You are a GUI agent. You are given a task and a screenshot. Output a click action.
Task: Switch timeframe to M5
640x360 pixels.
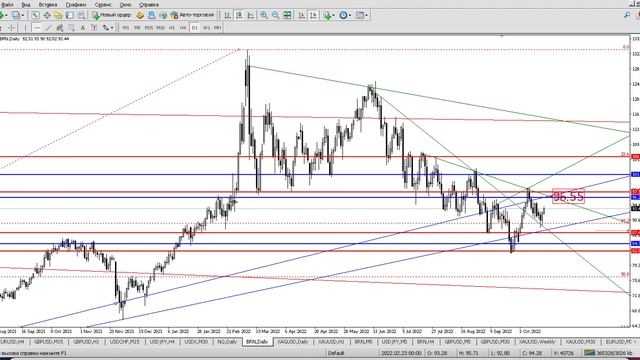click(x=137, y=28)
